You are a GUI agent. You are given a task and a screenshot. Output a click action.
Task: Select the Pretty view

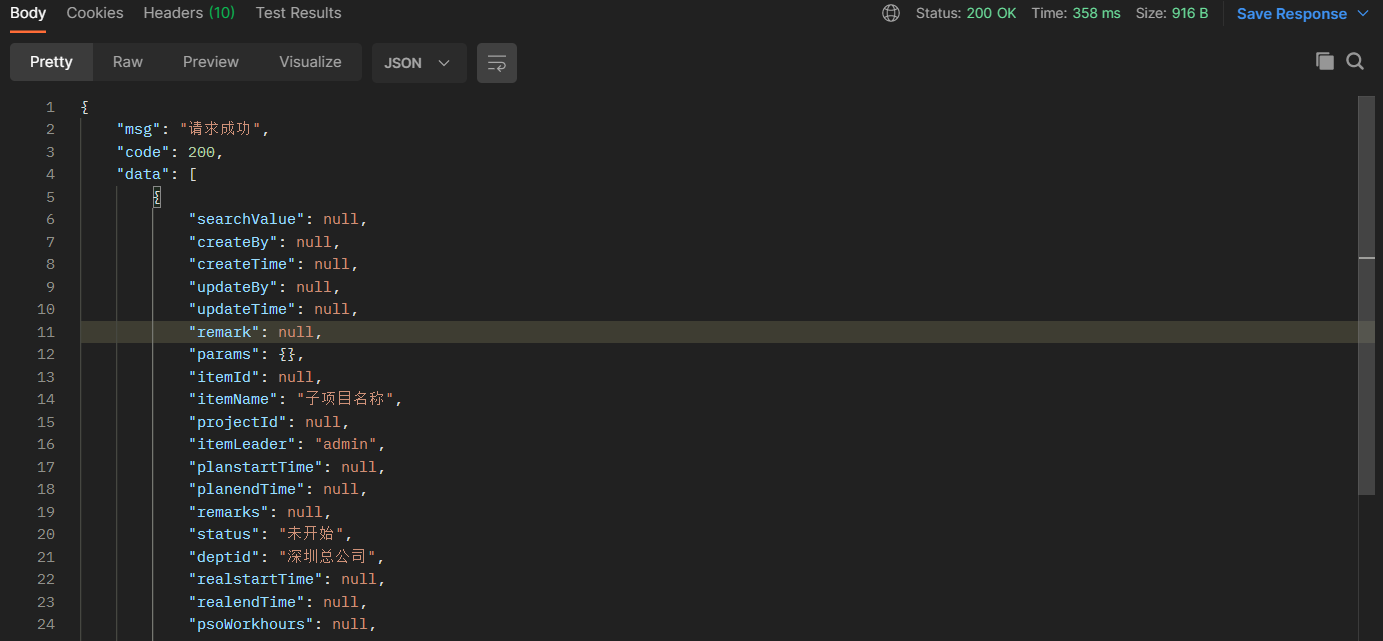[x=51, y=62]
